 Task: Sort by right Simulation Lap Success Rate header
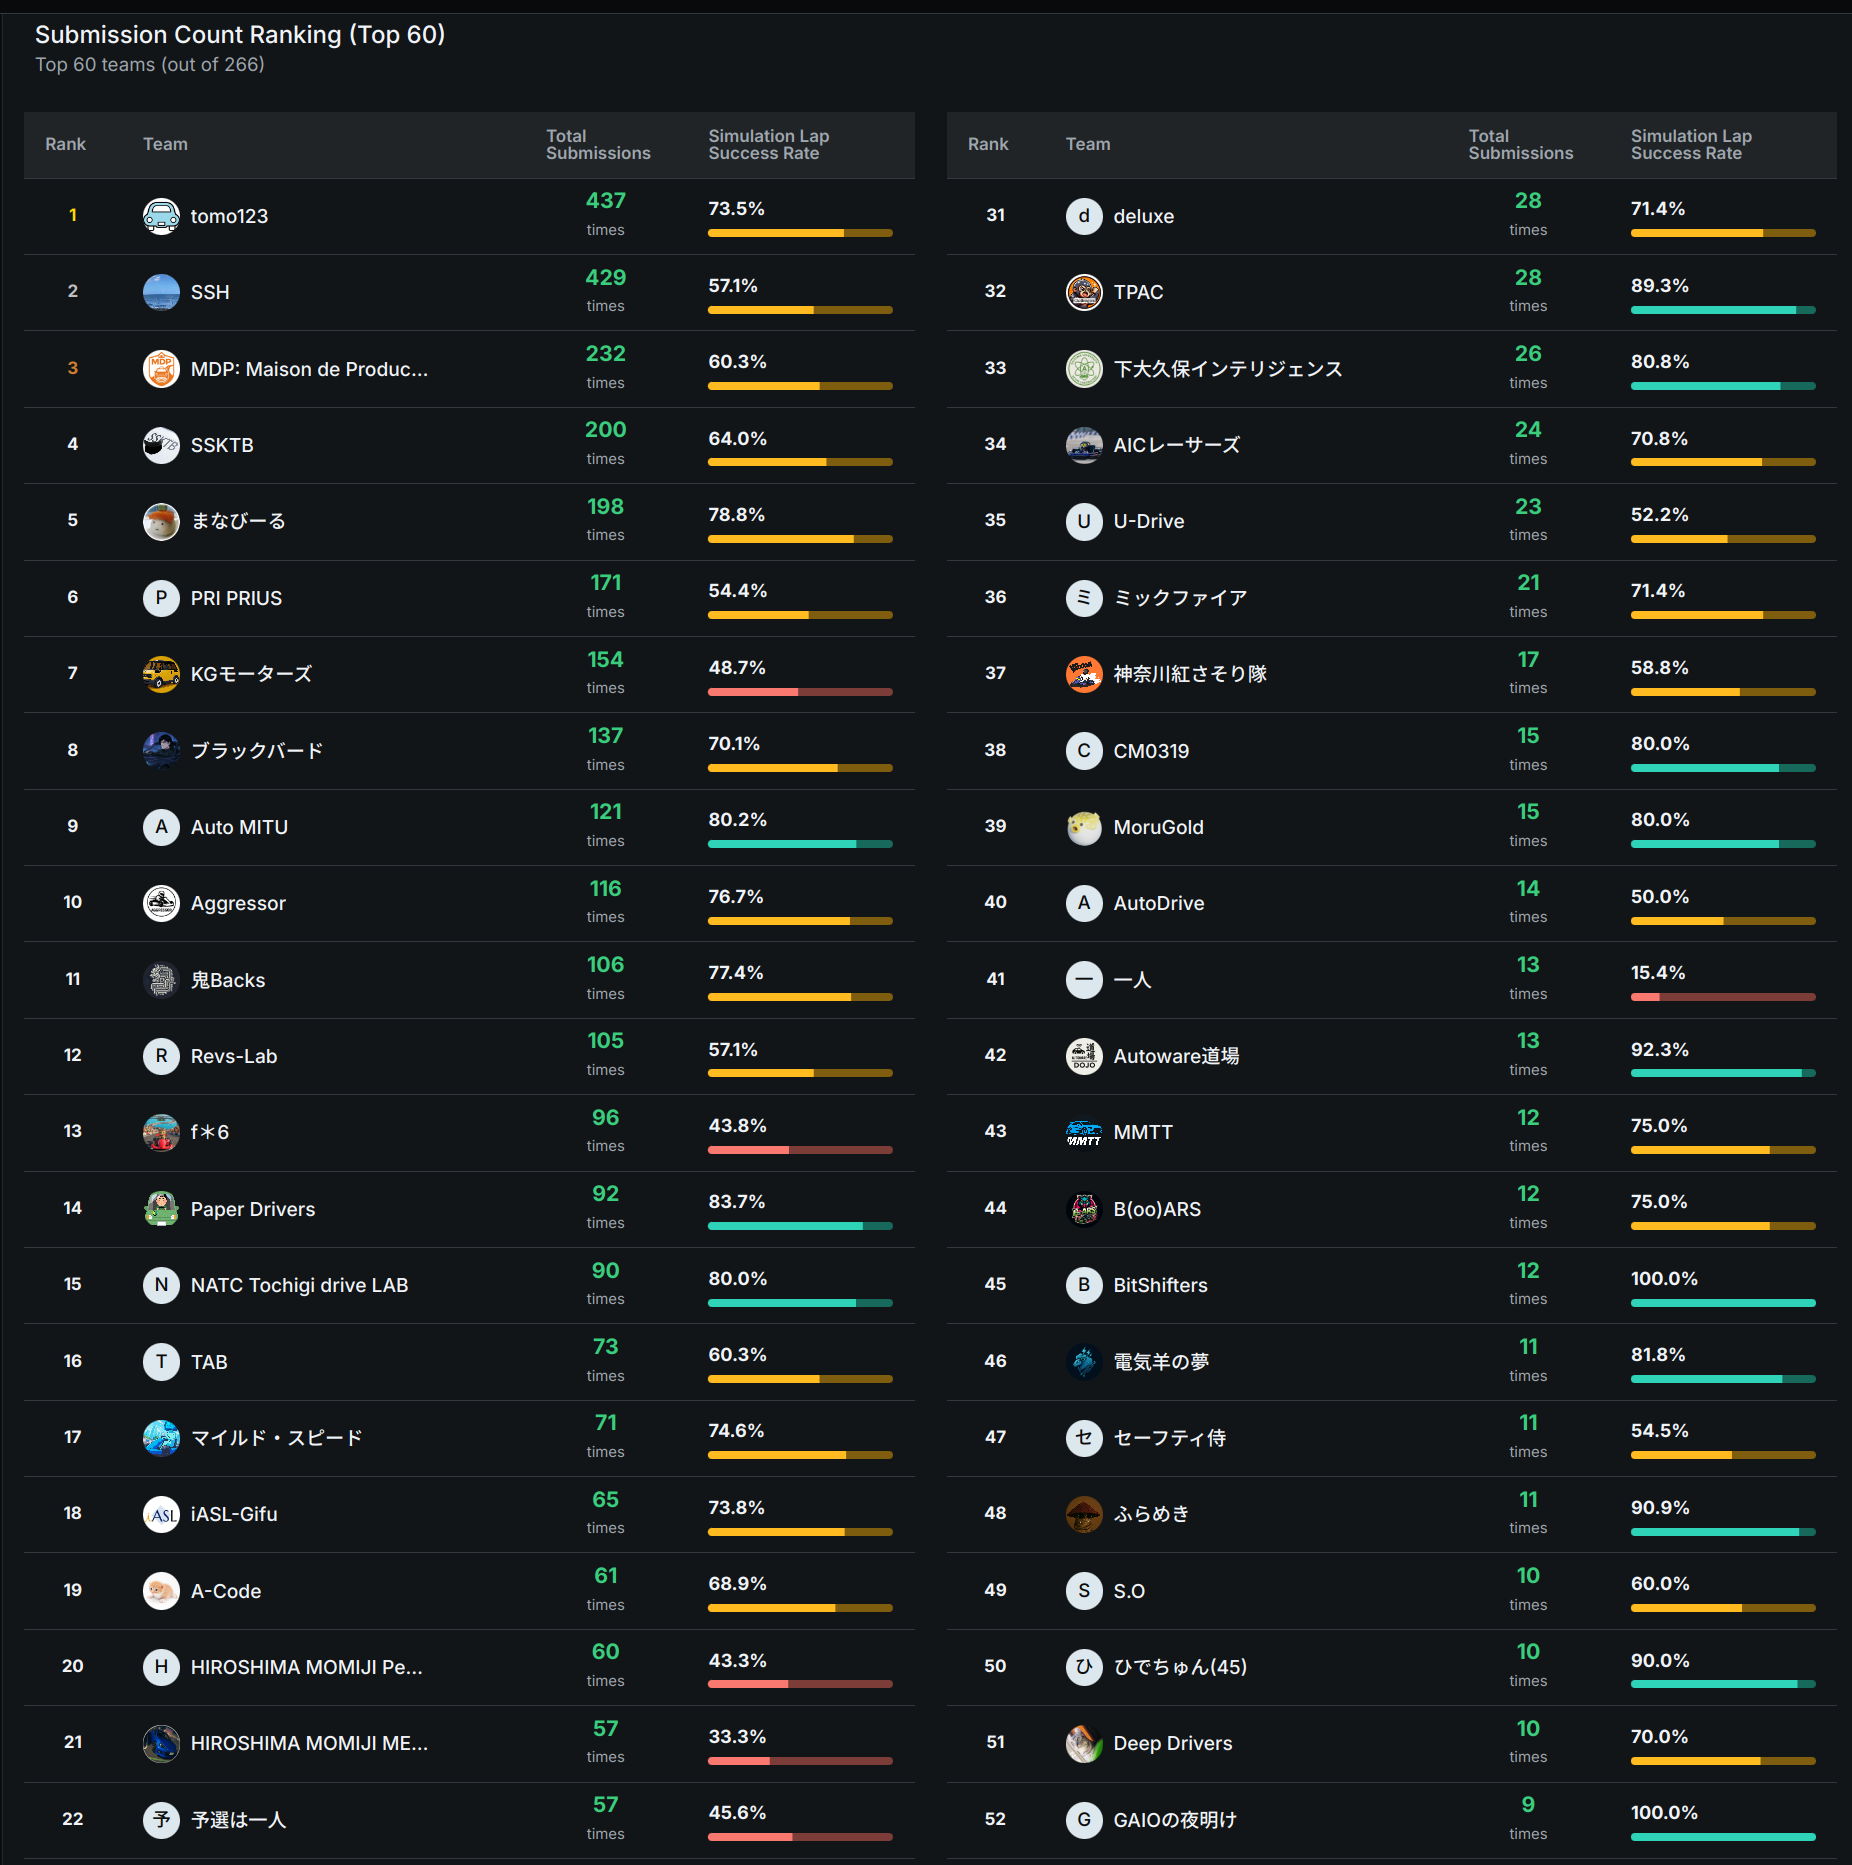[x=1690, y=145]
